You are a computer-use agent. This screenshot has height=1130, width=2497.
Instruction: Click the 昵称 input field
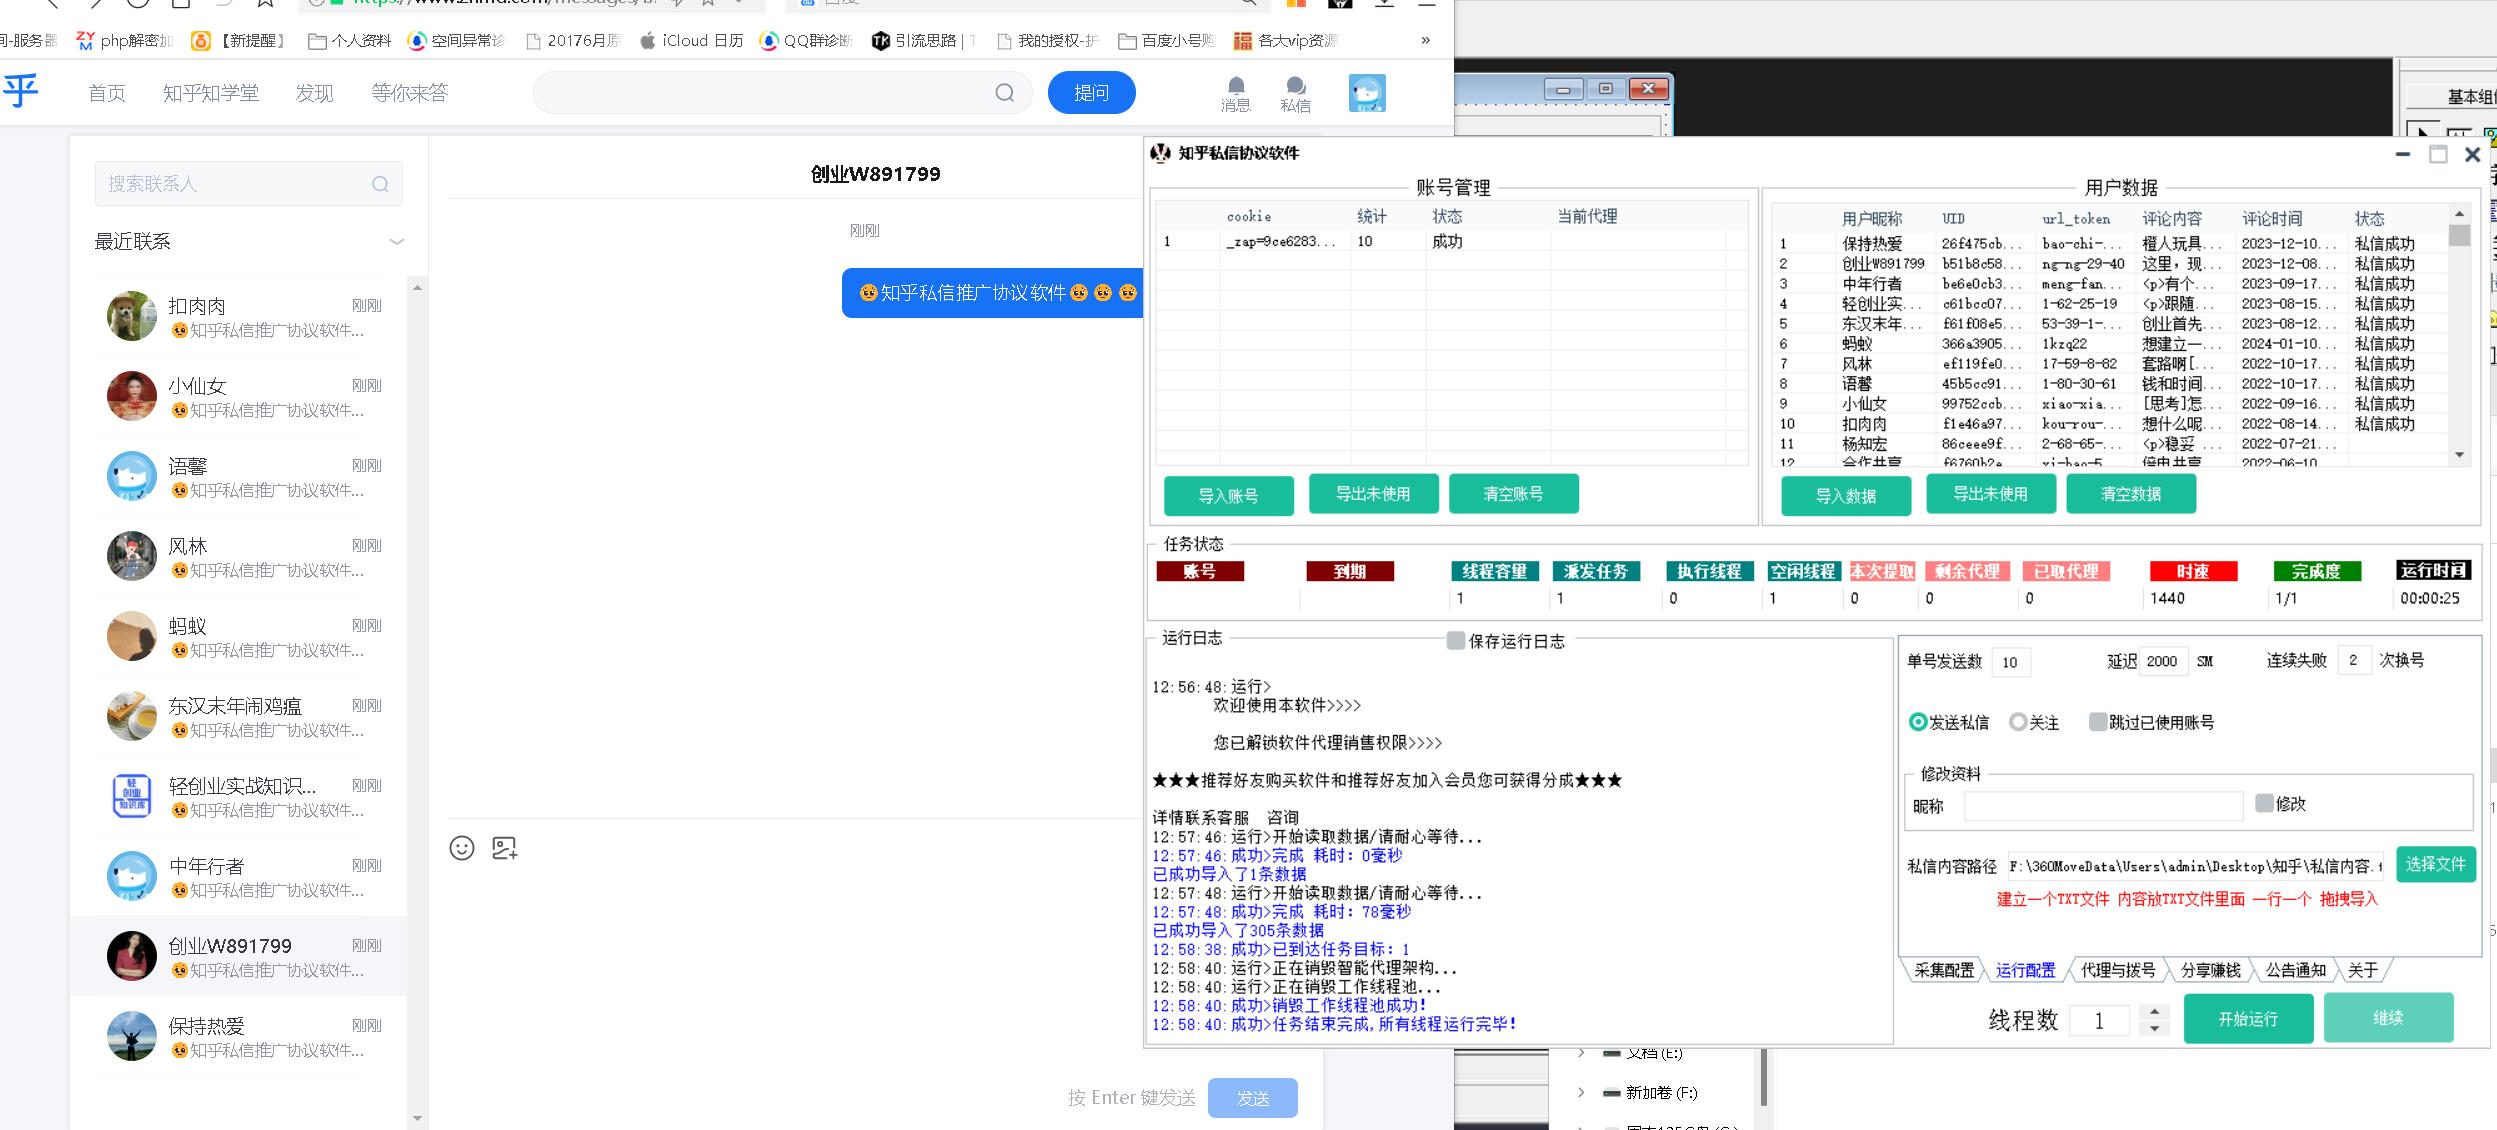[x=2102, y=805]
